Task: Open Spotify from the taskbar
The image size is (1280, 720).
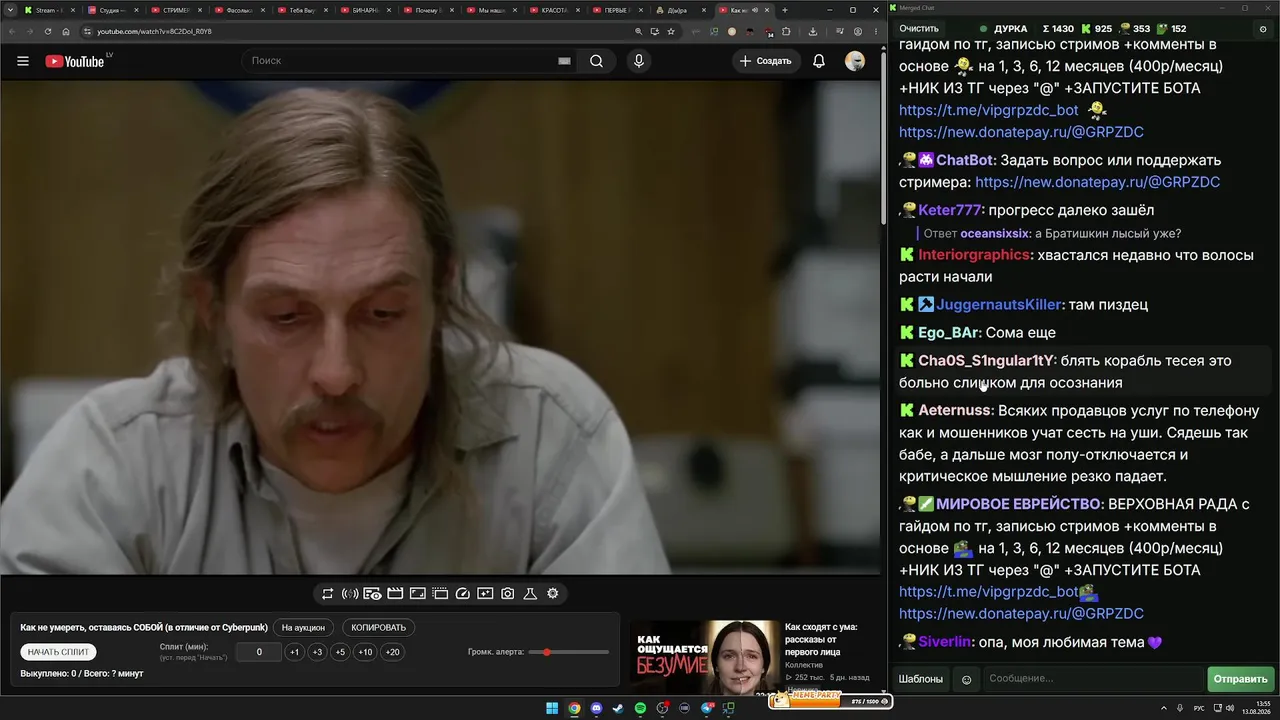Action: coord(640,709)
